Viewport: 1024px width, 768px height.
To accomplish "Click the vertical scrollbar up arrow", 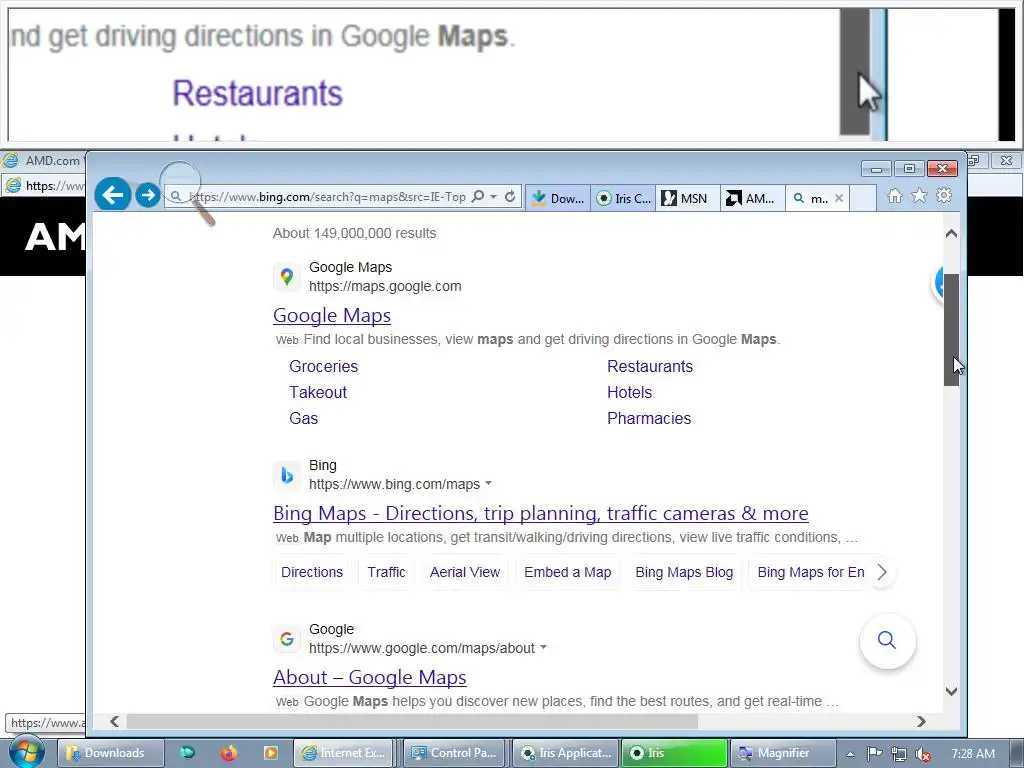I will (x=952, y=233).
